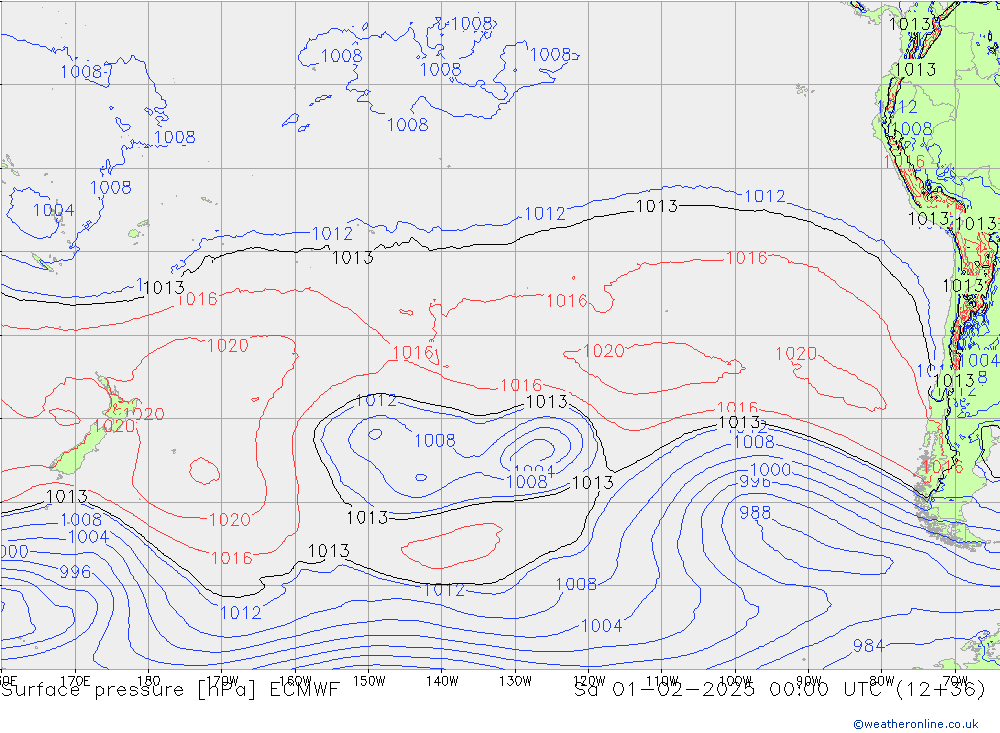This screenshot has width=1000, height=733.
Task: Click the '110W' longitude axis label
Action: [662, 680]
